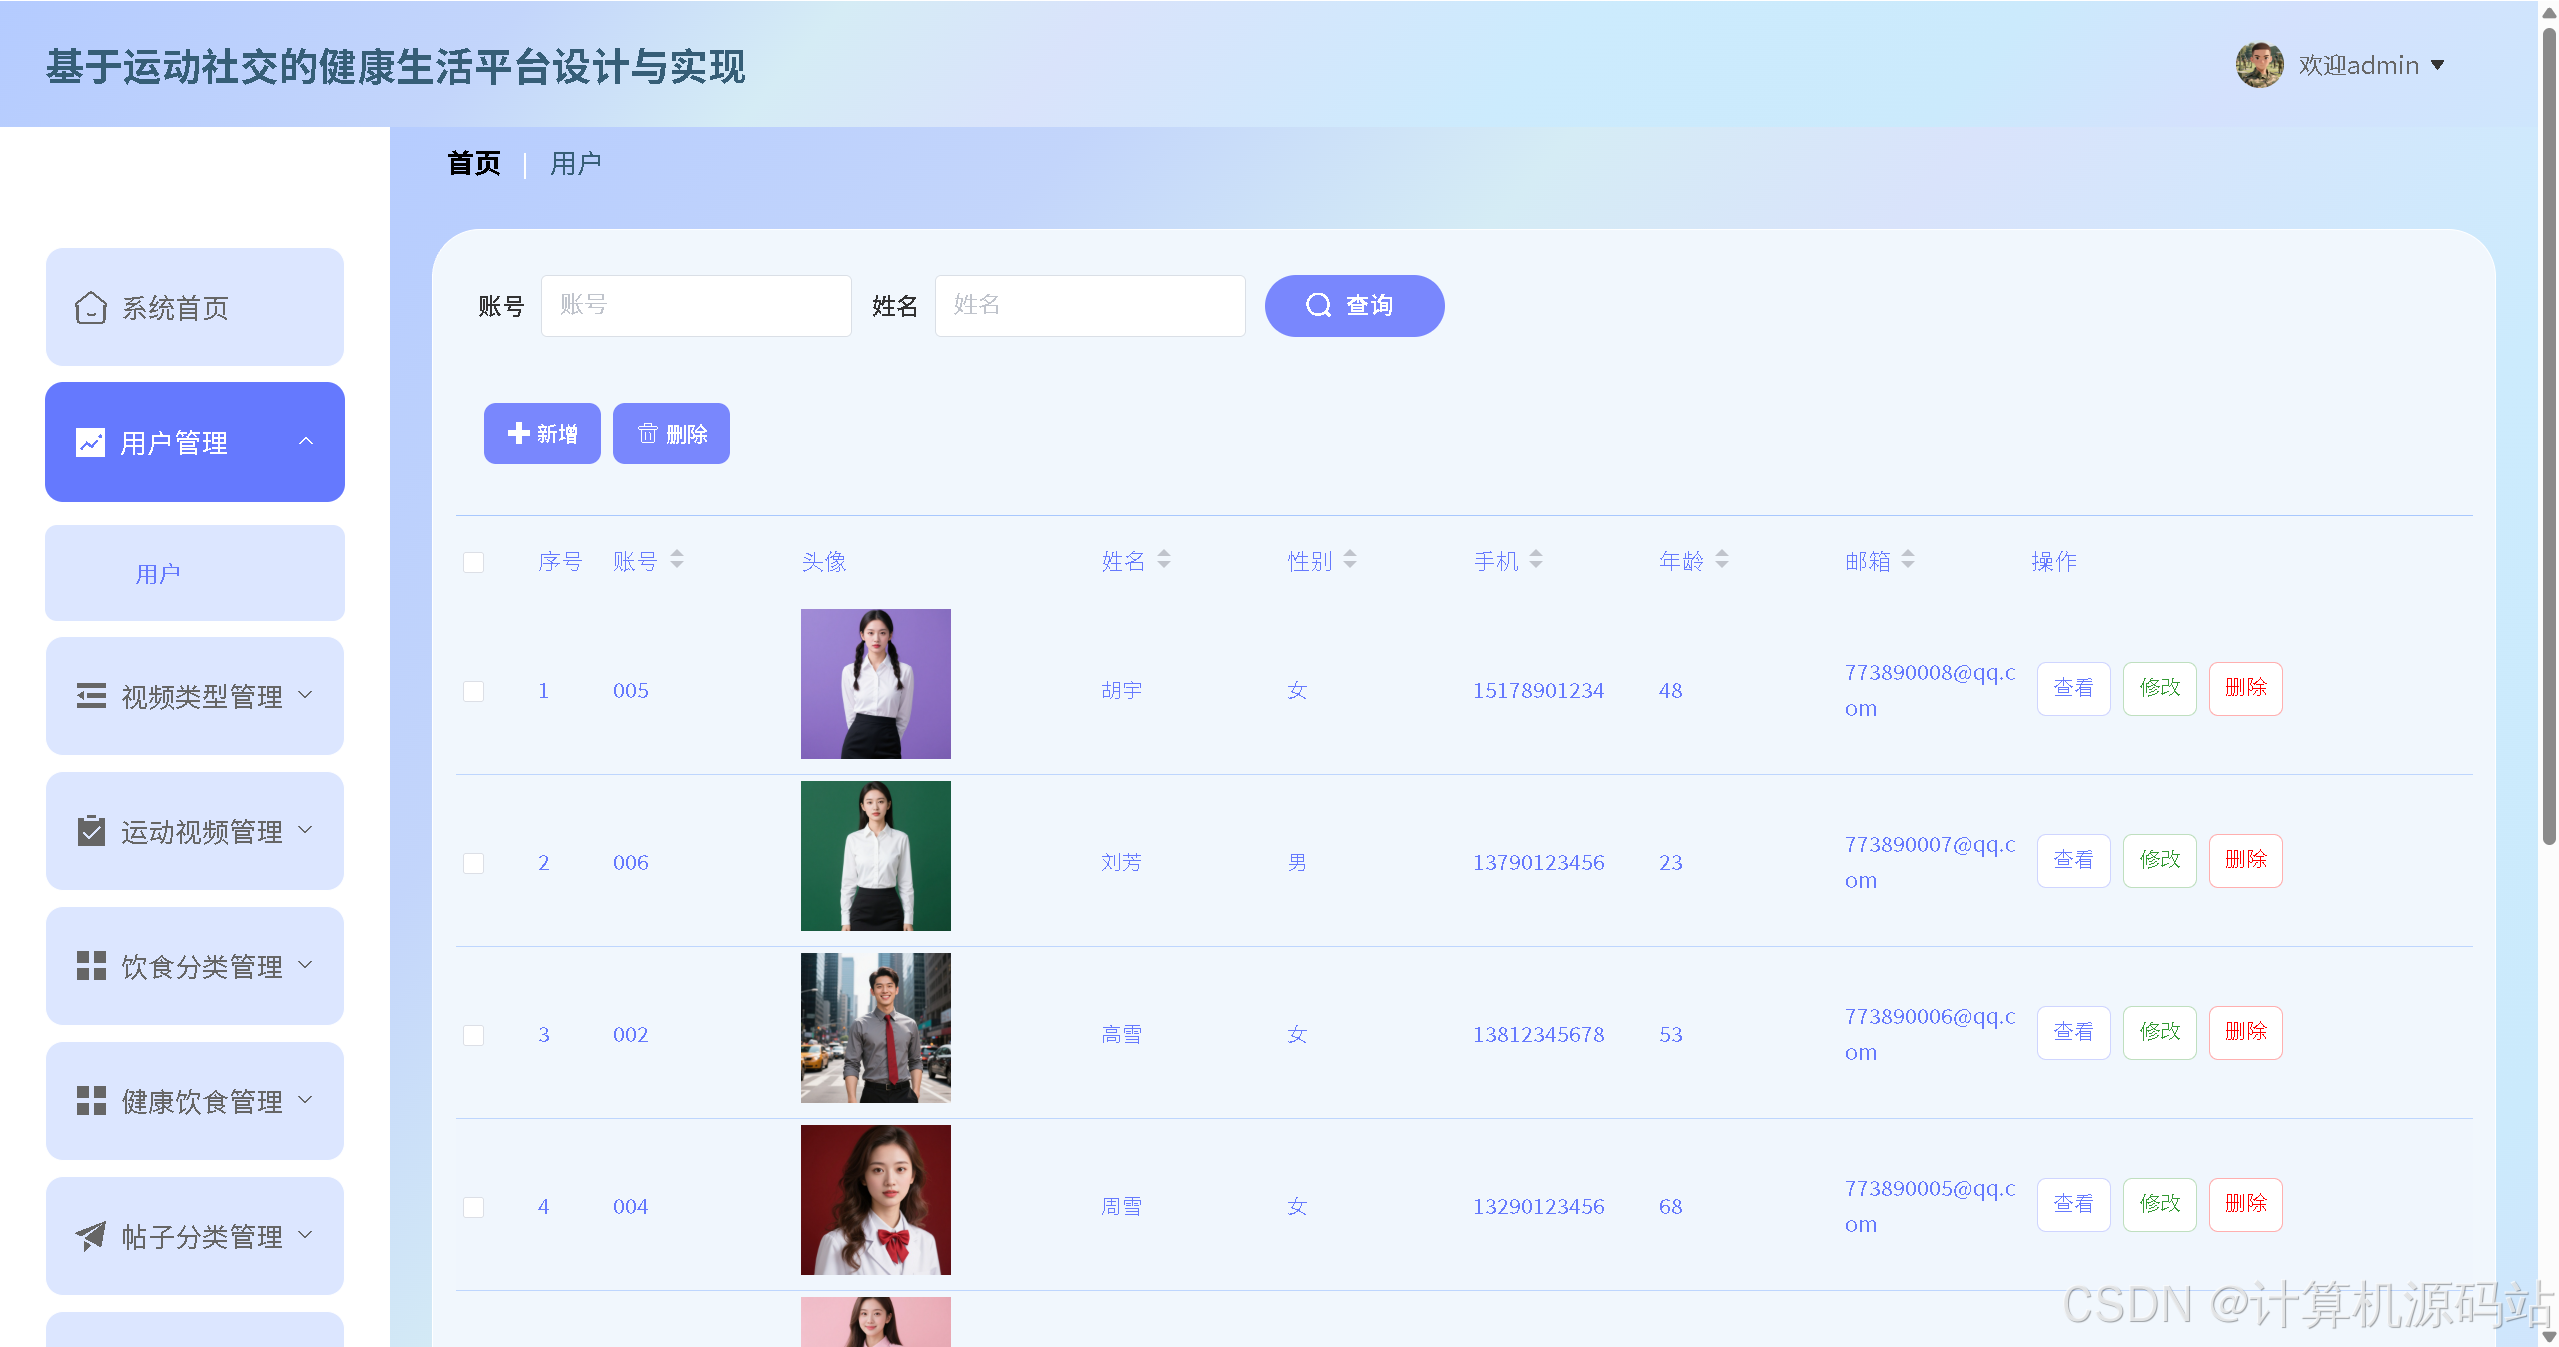Click the name 高雪
Screen dimensions: 2559x1347
click(x=1121, y=1035)
